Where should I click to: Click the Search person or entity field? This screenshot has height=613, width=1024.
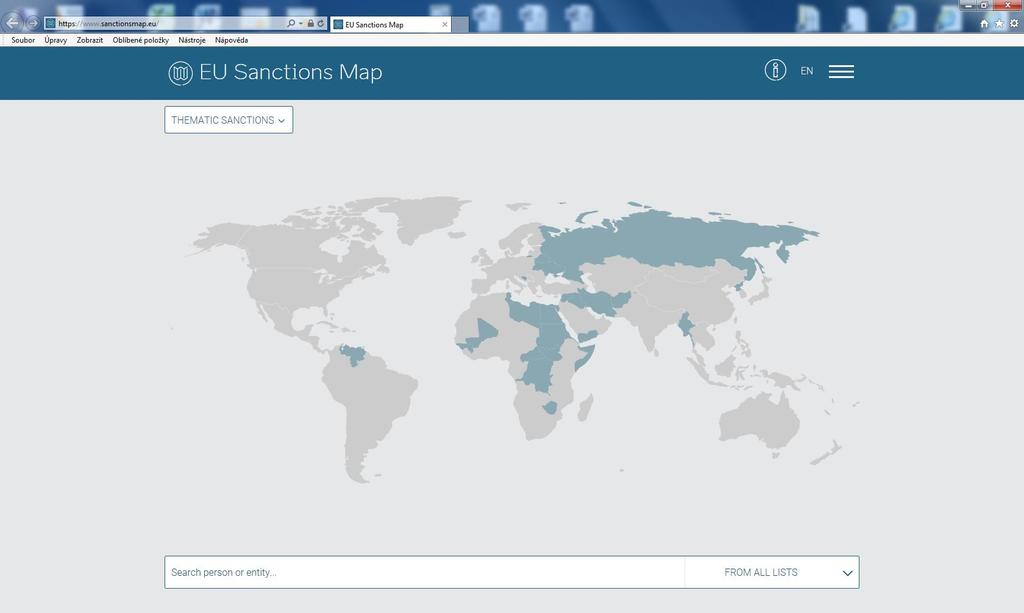coord(424,573)
